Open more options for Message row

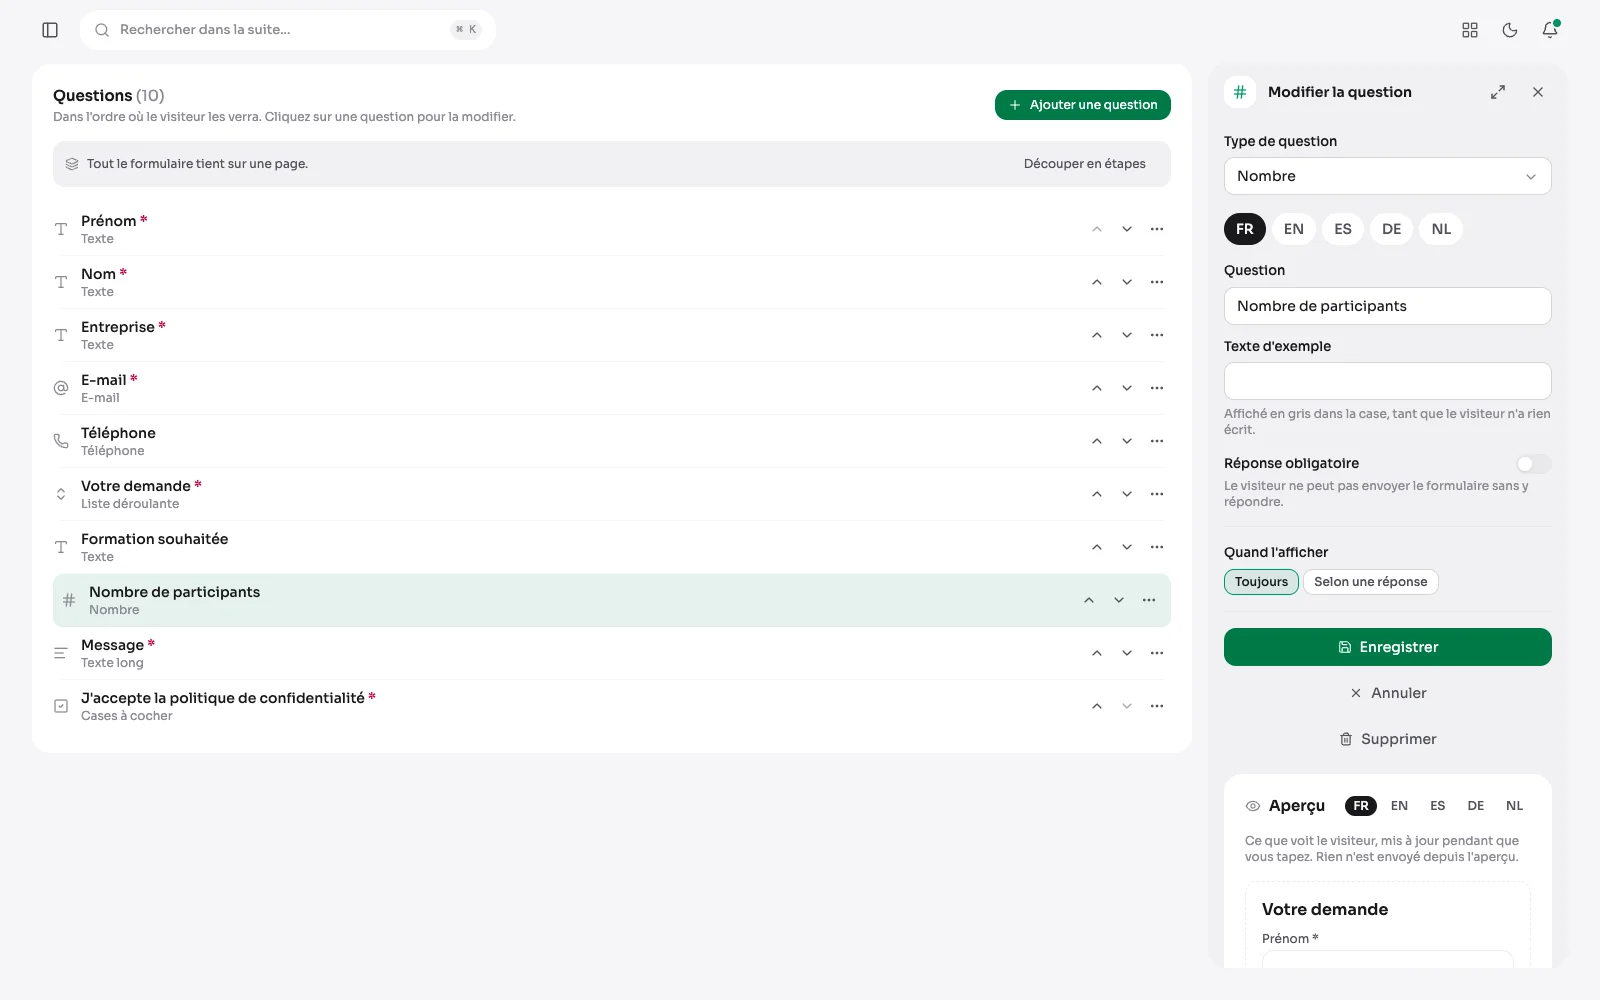pos(1157,653)
